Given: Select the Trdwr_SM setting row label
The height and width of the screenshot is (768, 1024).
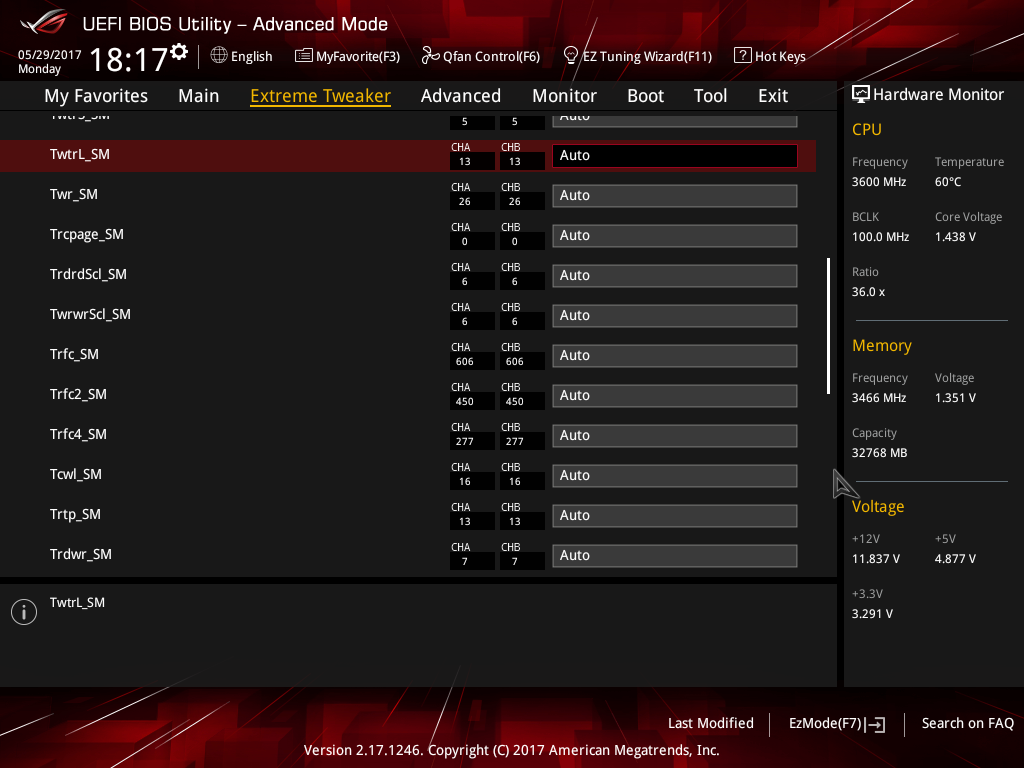Looking at the screenshot, I should coord(81,554).
